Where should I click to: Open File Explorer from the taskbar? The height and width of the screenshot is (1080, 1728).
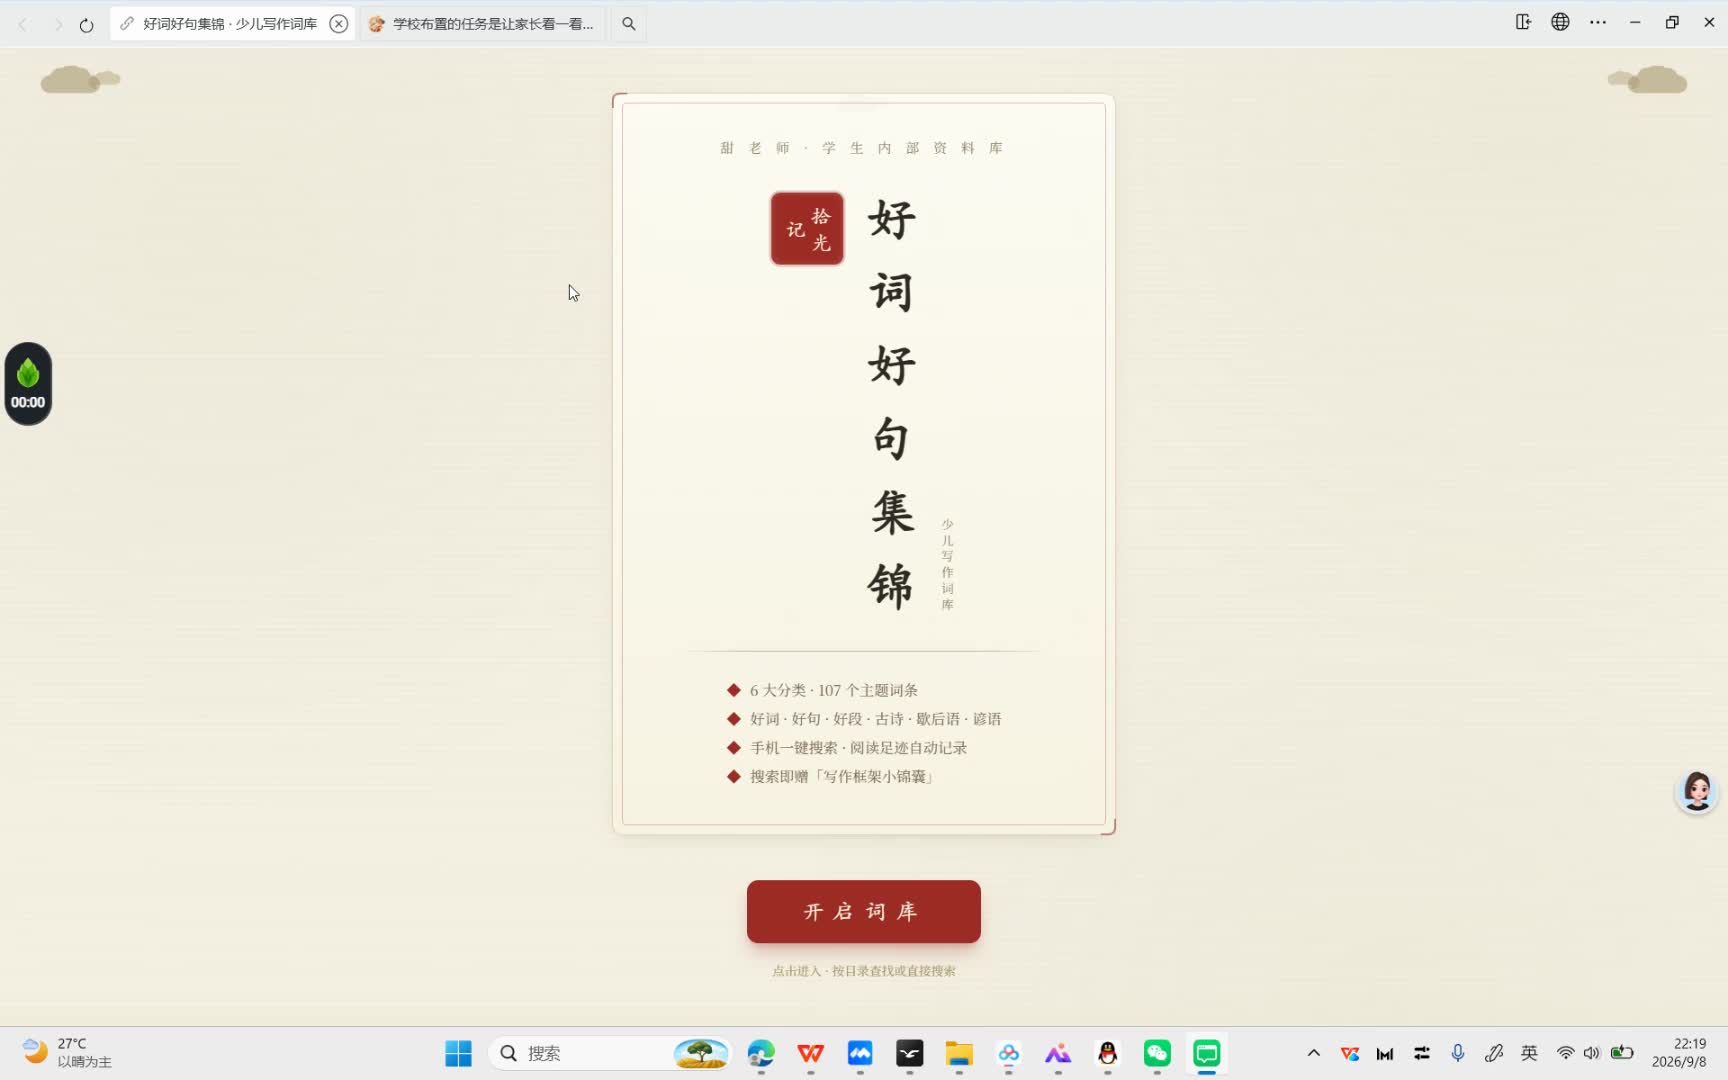pos(959,1053)
